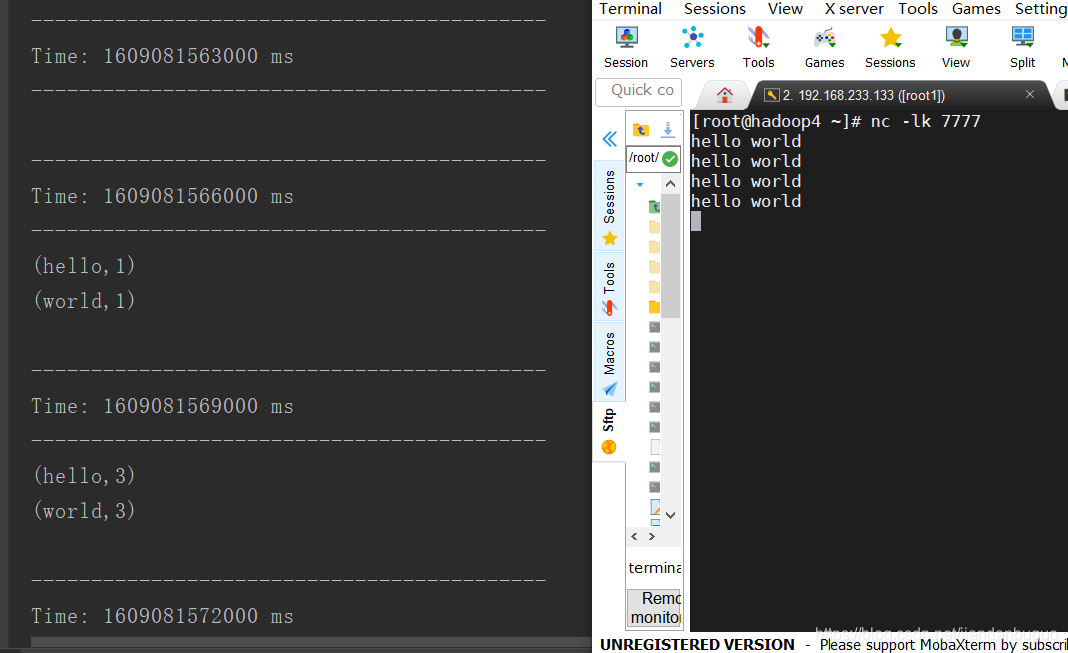Image resolution: width=1068 pixels, height=653 pixels.
Task: Click the Quick connect input field
Action: point(639,91)
